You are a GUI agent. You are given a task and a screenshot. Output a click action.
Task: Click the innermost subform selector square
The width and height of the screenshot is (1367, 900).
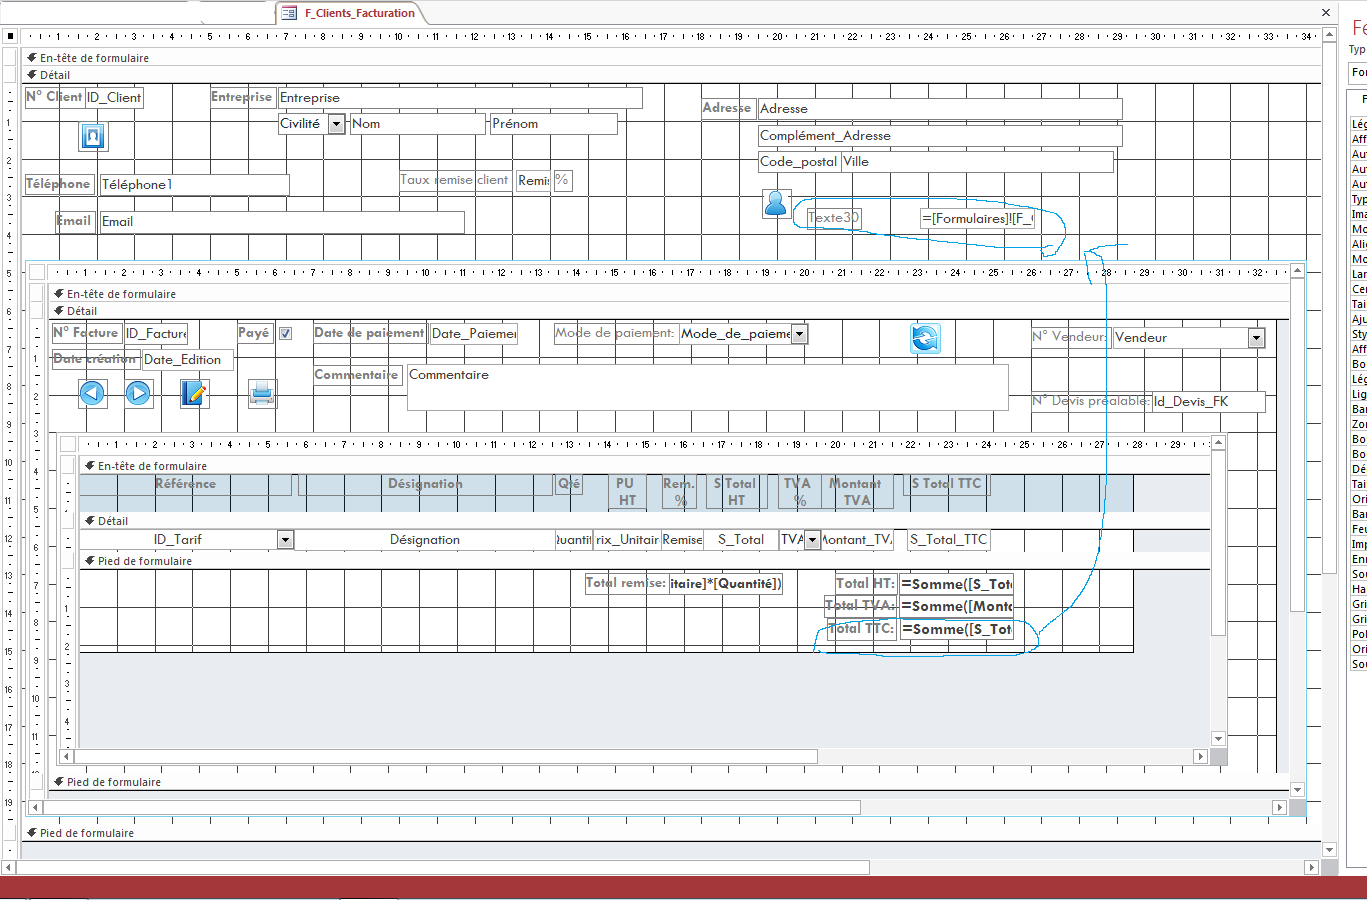click(68, 444)
